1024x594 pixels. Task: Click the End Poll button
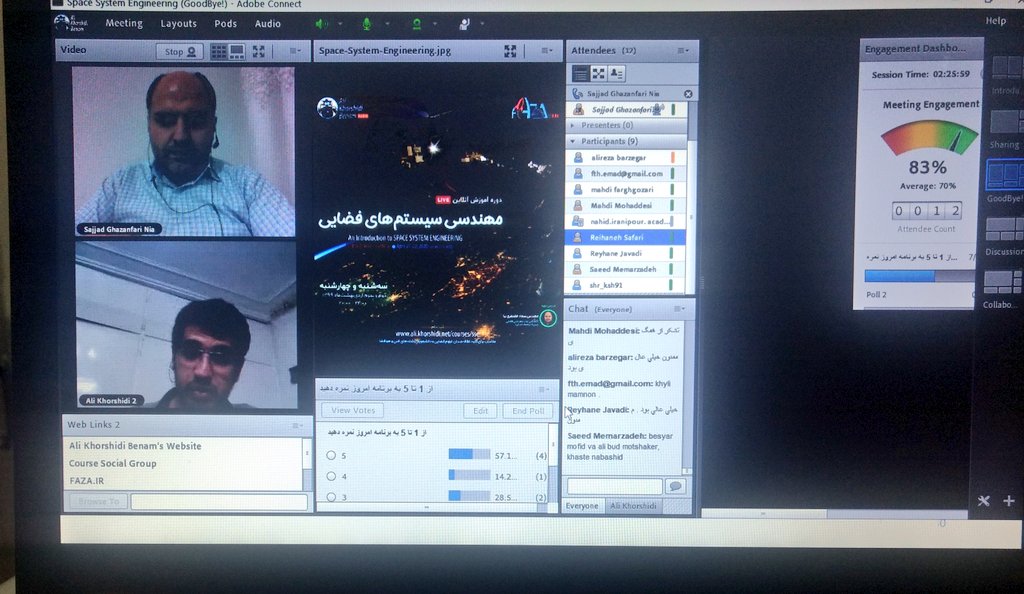[x=528, y=411]
